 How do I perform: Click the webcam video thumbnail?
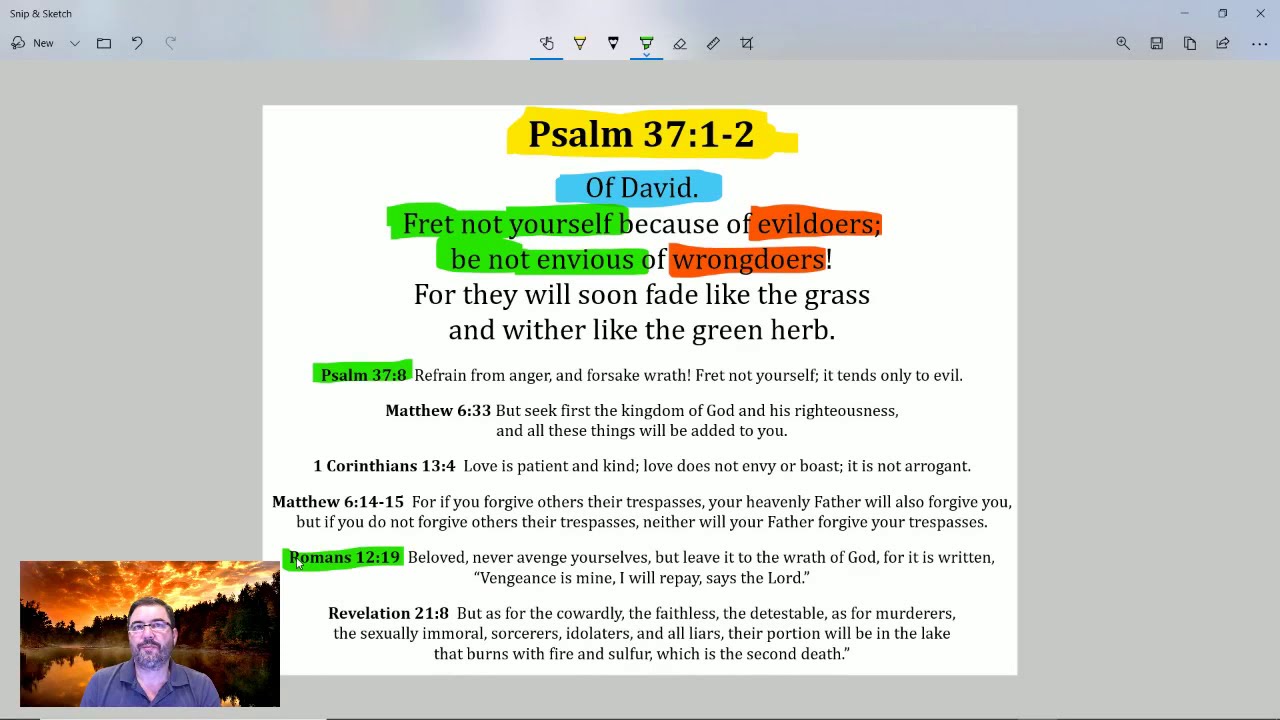[x=150, y=634]
